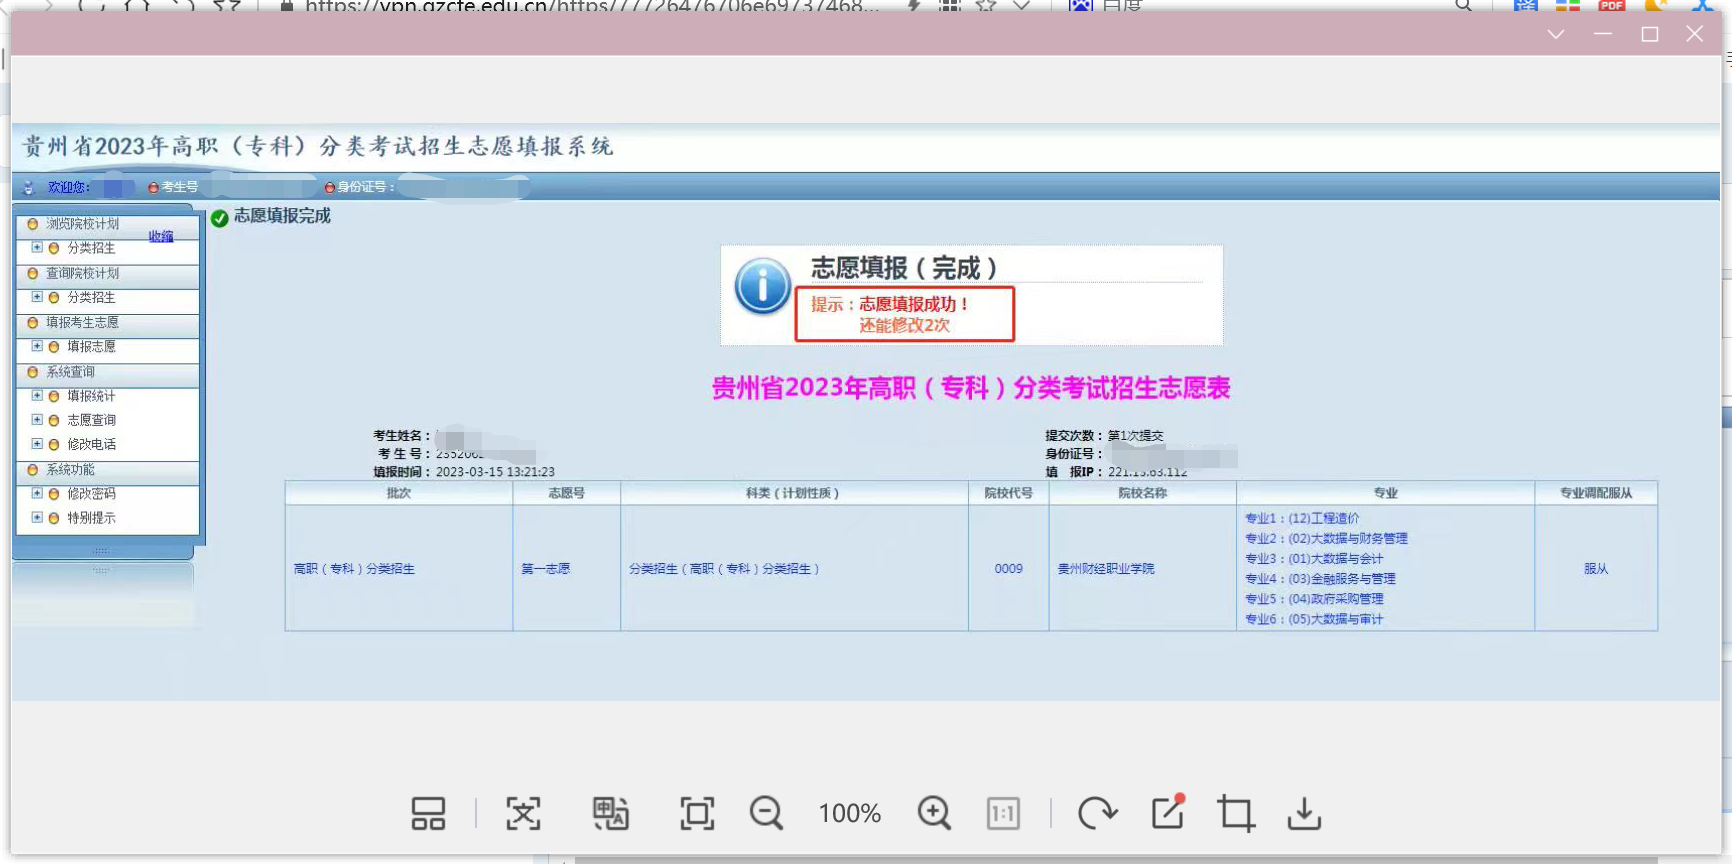Switch to fullscreen fit view icon

coord(697,813)
